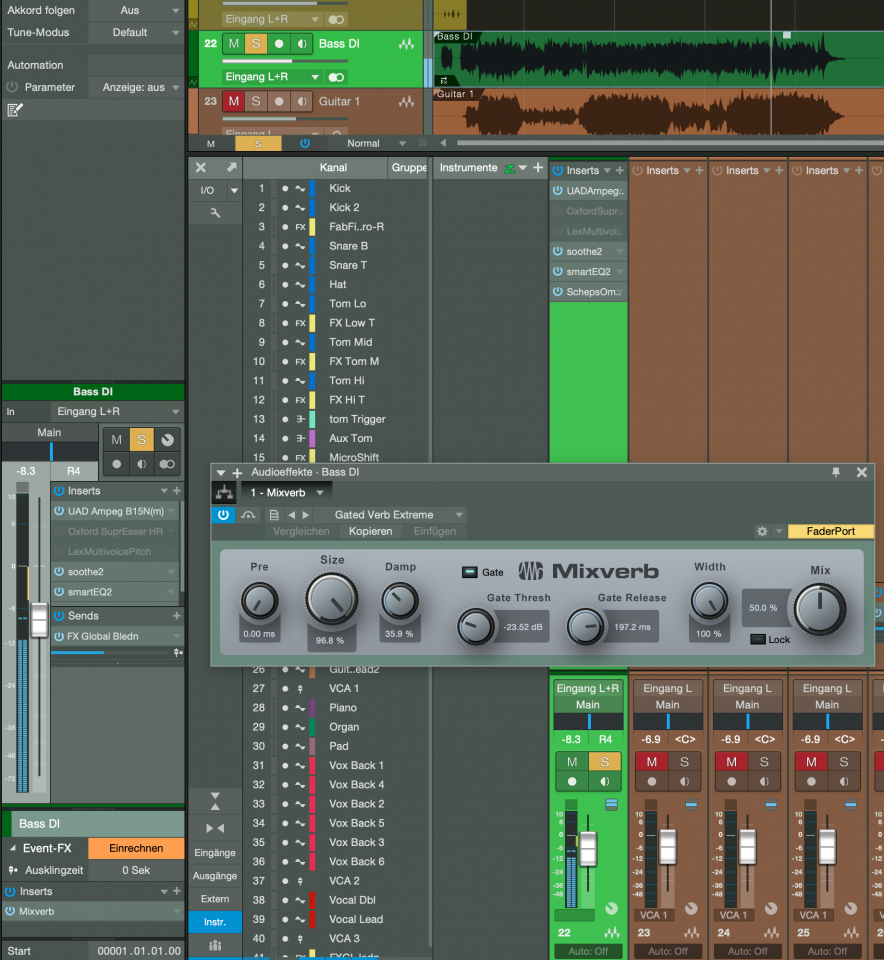This screenshot has width=884, height=960.
Task: Click the wrench icon in mixer sidebar
Action: [x=215, y=214]
